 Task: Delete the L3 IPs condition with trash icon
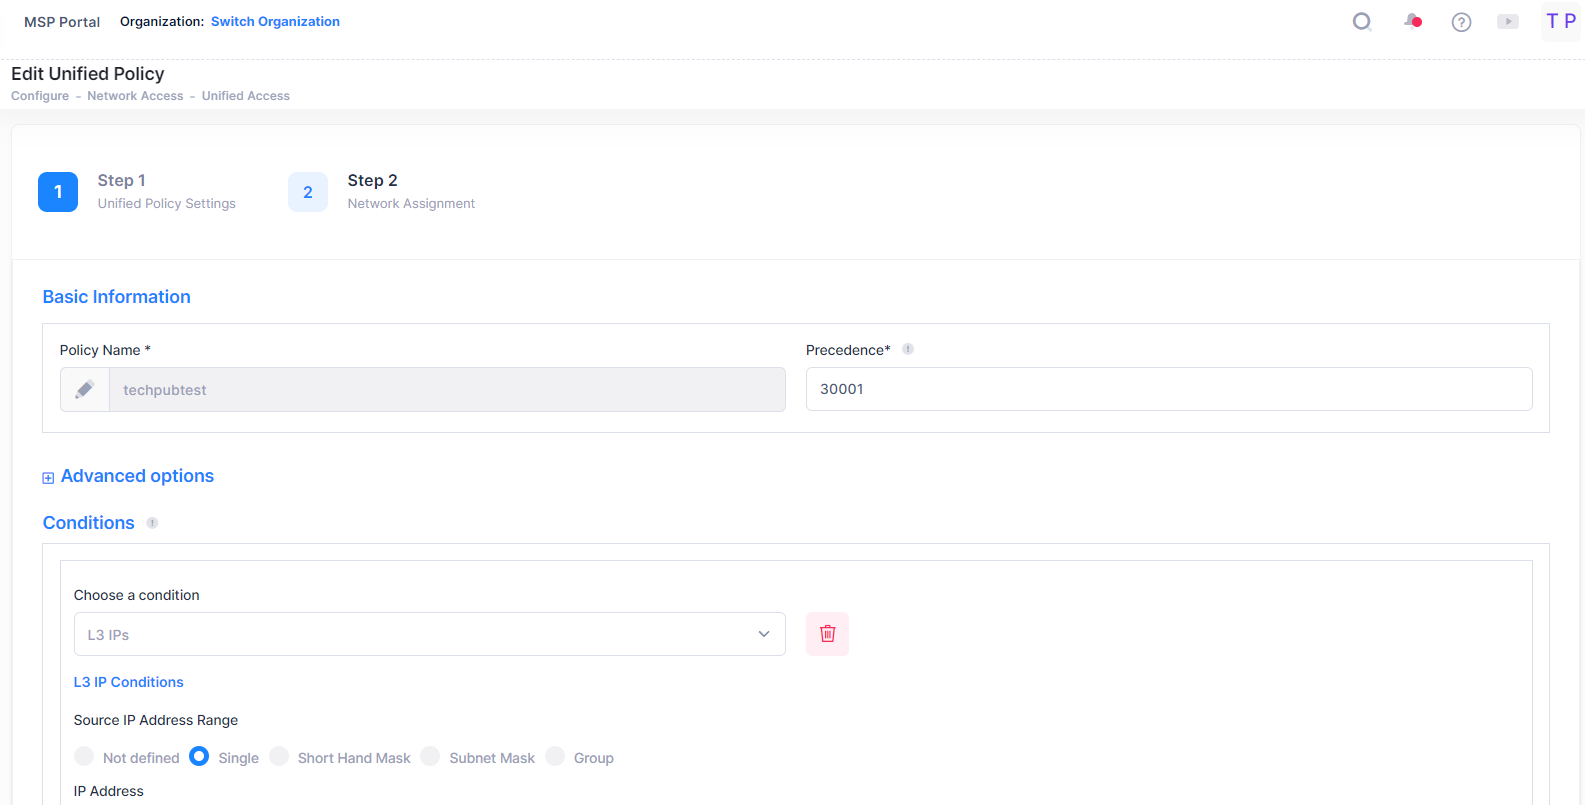click(x=827, y=634)
